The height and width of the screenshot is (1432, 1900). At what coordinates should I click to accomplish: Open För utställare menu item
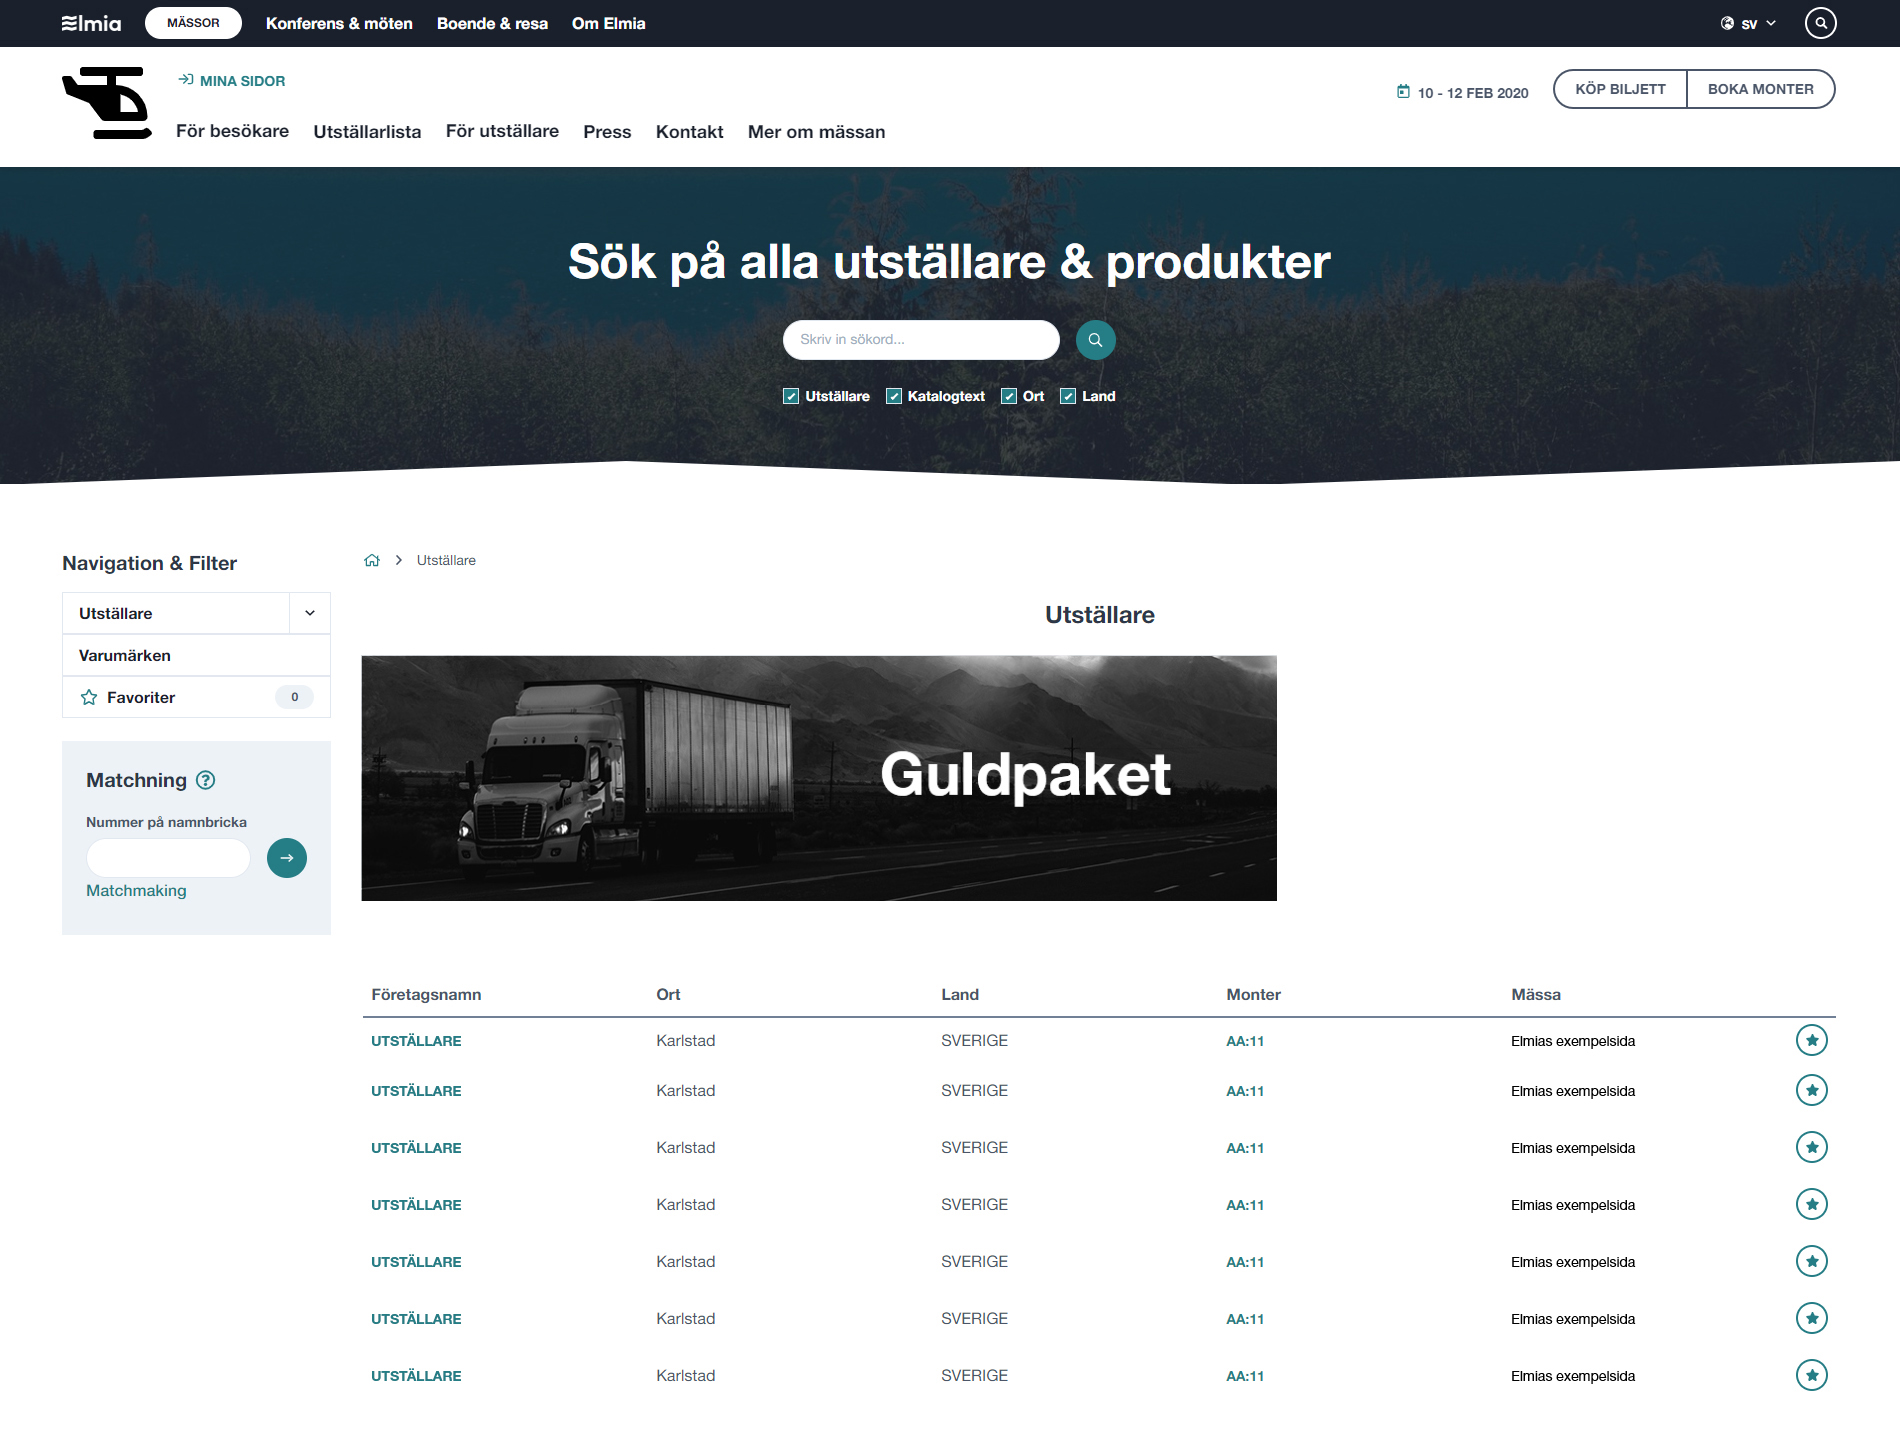tap(502, 131)
